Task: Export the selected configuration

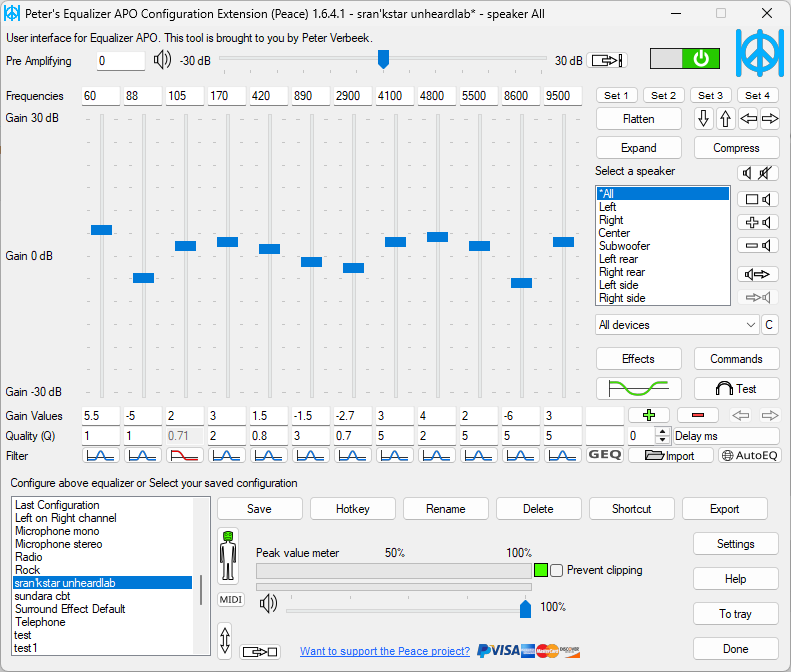Action: point(725,509)
